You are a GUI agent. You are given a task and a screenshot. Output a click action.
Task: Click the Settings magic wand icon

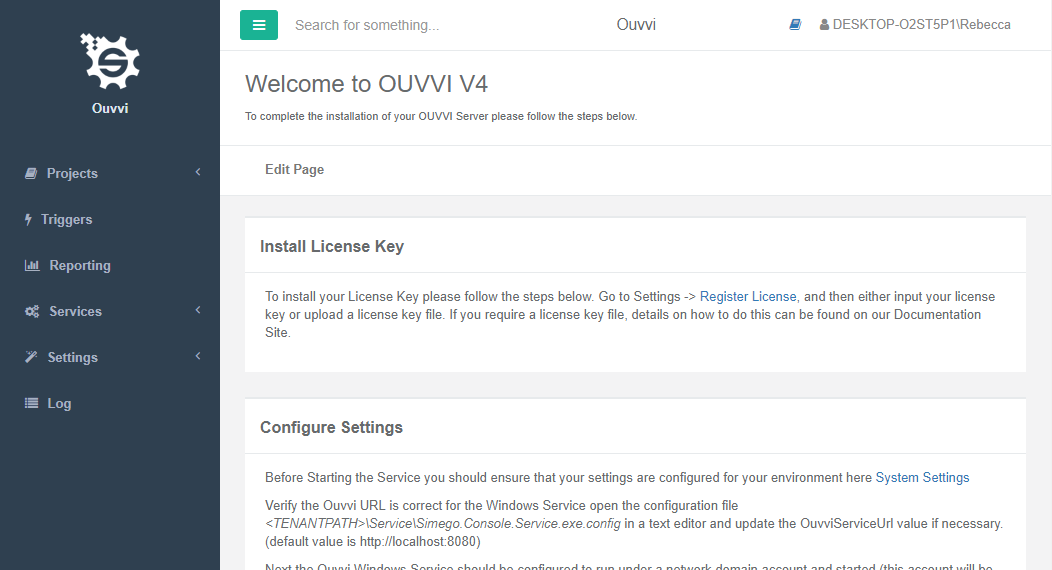point(31,357)
